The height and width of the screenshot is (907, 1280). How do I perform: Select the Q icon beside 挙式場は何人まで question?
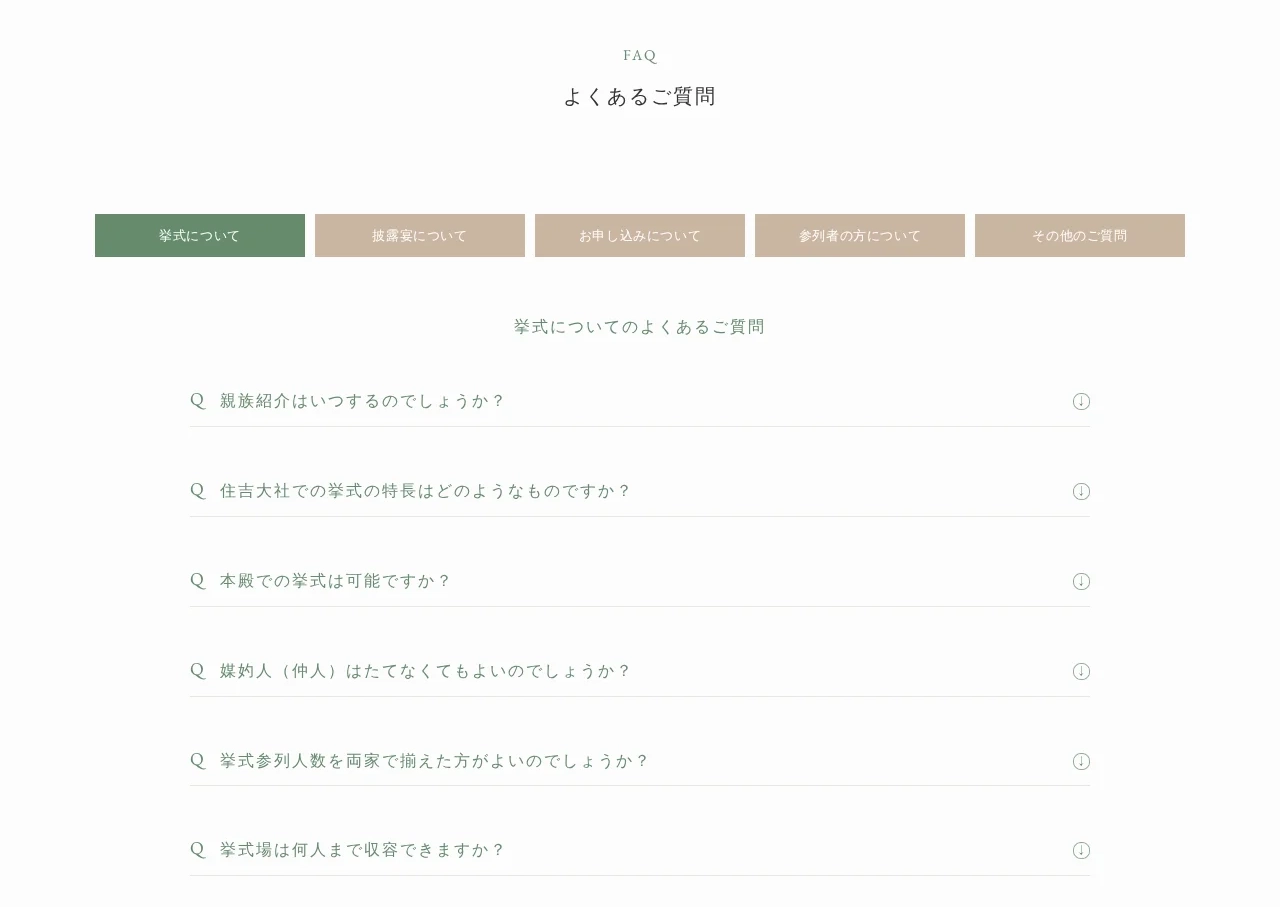point(197,849)
